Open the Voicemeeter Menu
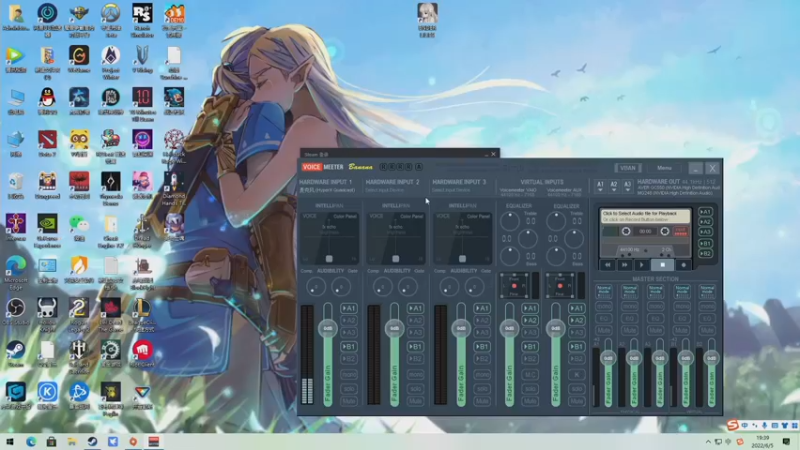The image size is (800, 450). tap(664, 168)
